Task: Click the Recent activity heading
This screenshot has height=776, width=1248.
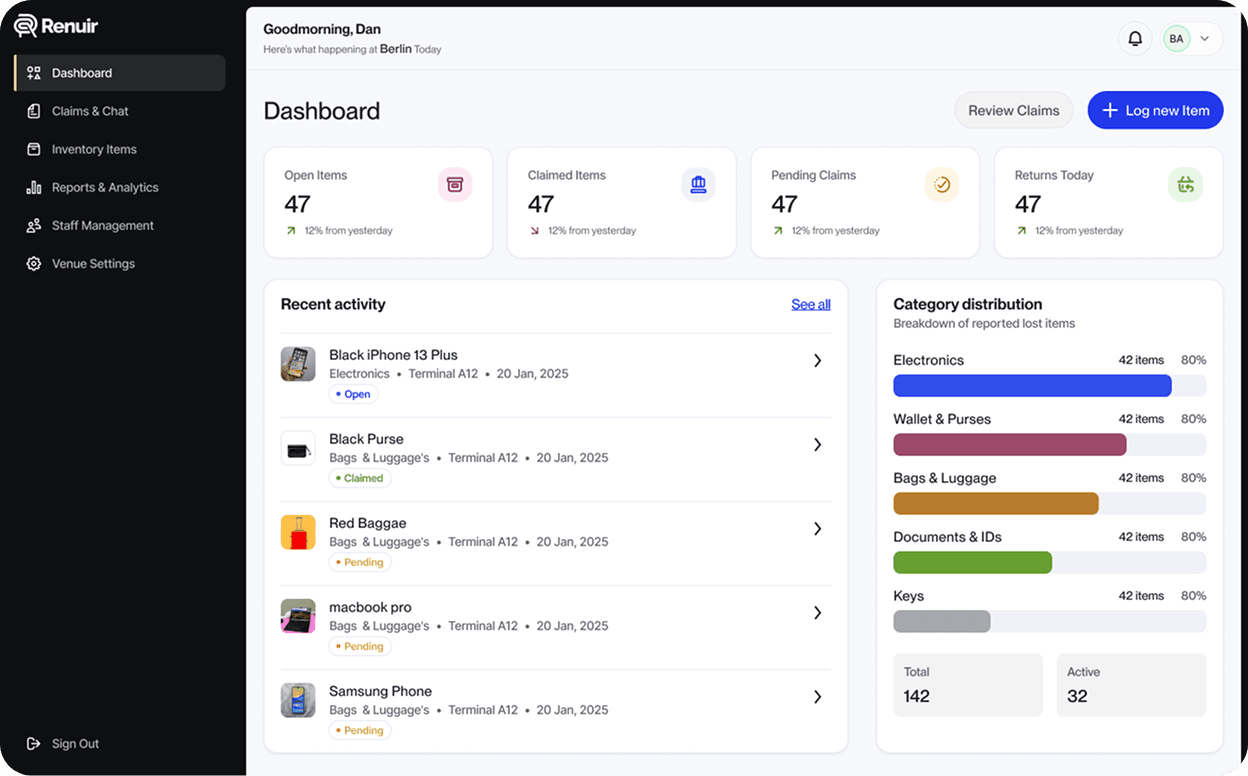Action: click(x=333, y=304)
